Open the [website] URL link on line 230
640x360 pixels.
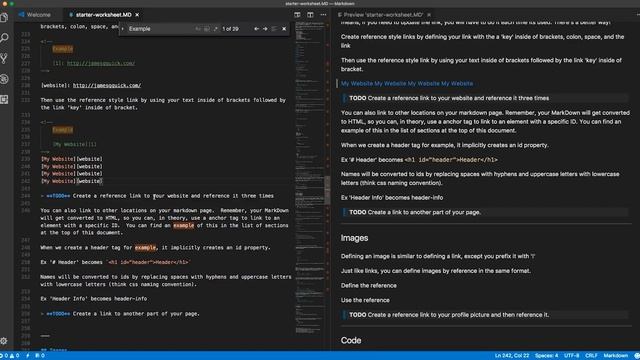click(107, 85)
